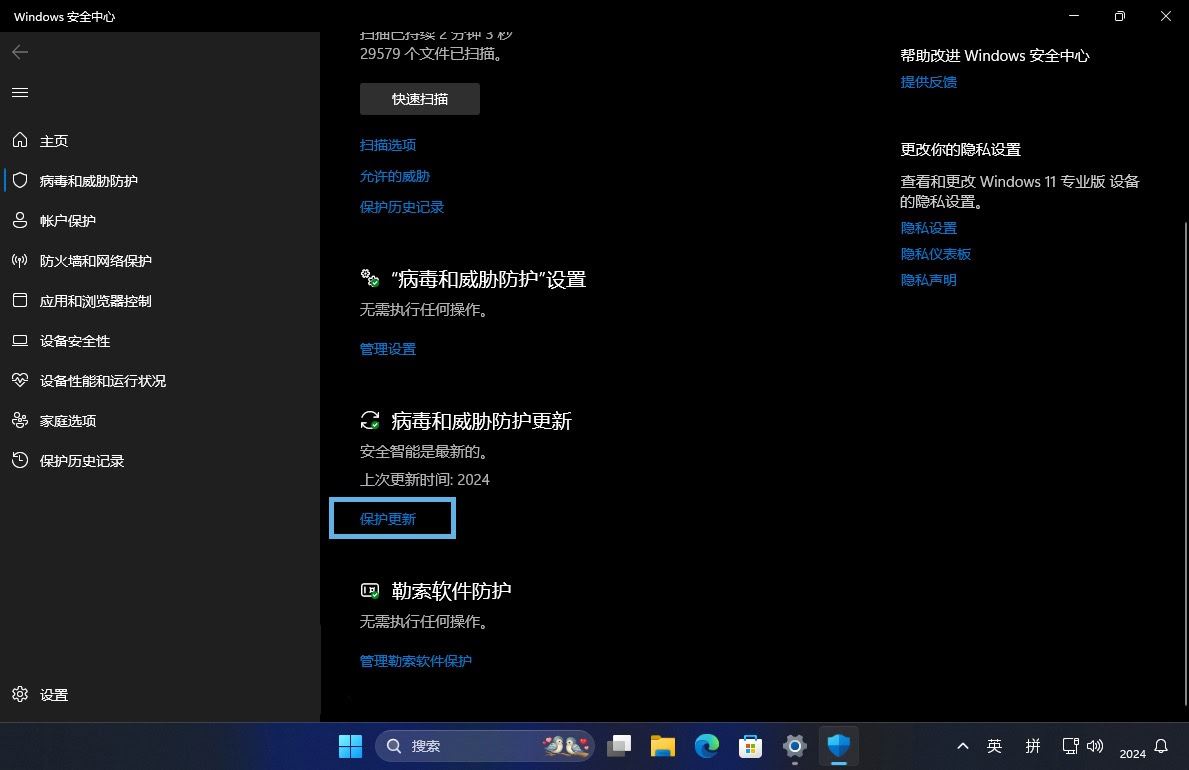Screen dimensions: 1189x770
Task: Click 提供反馈 feedback link
Action: click(x=929, y=82)
